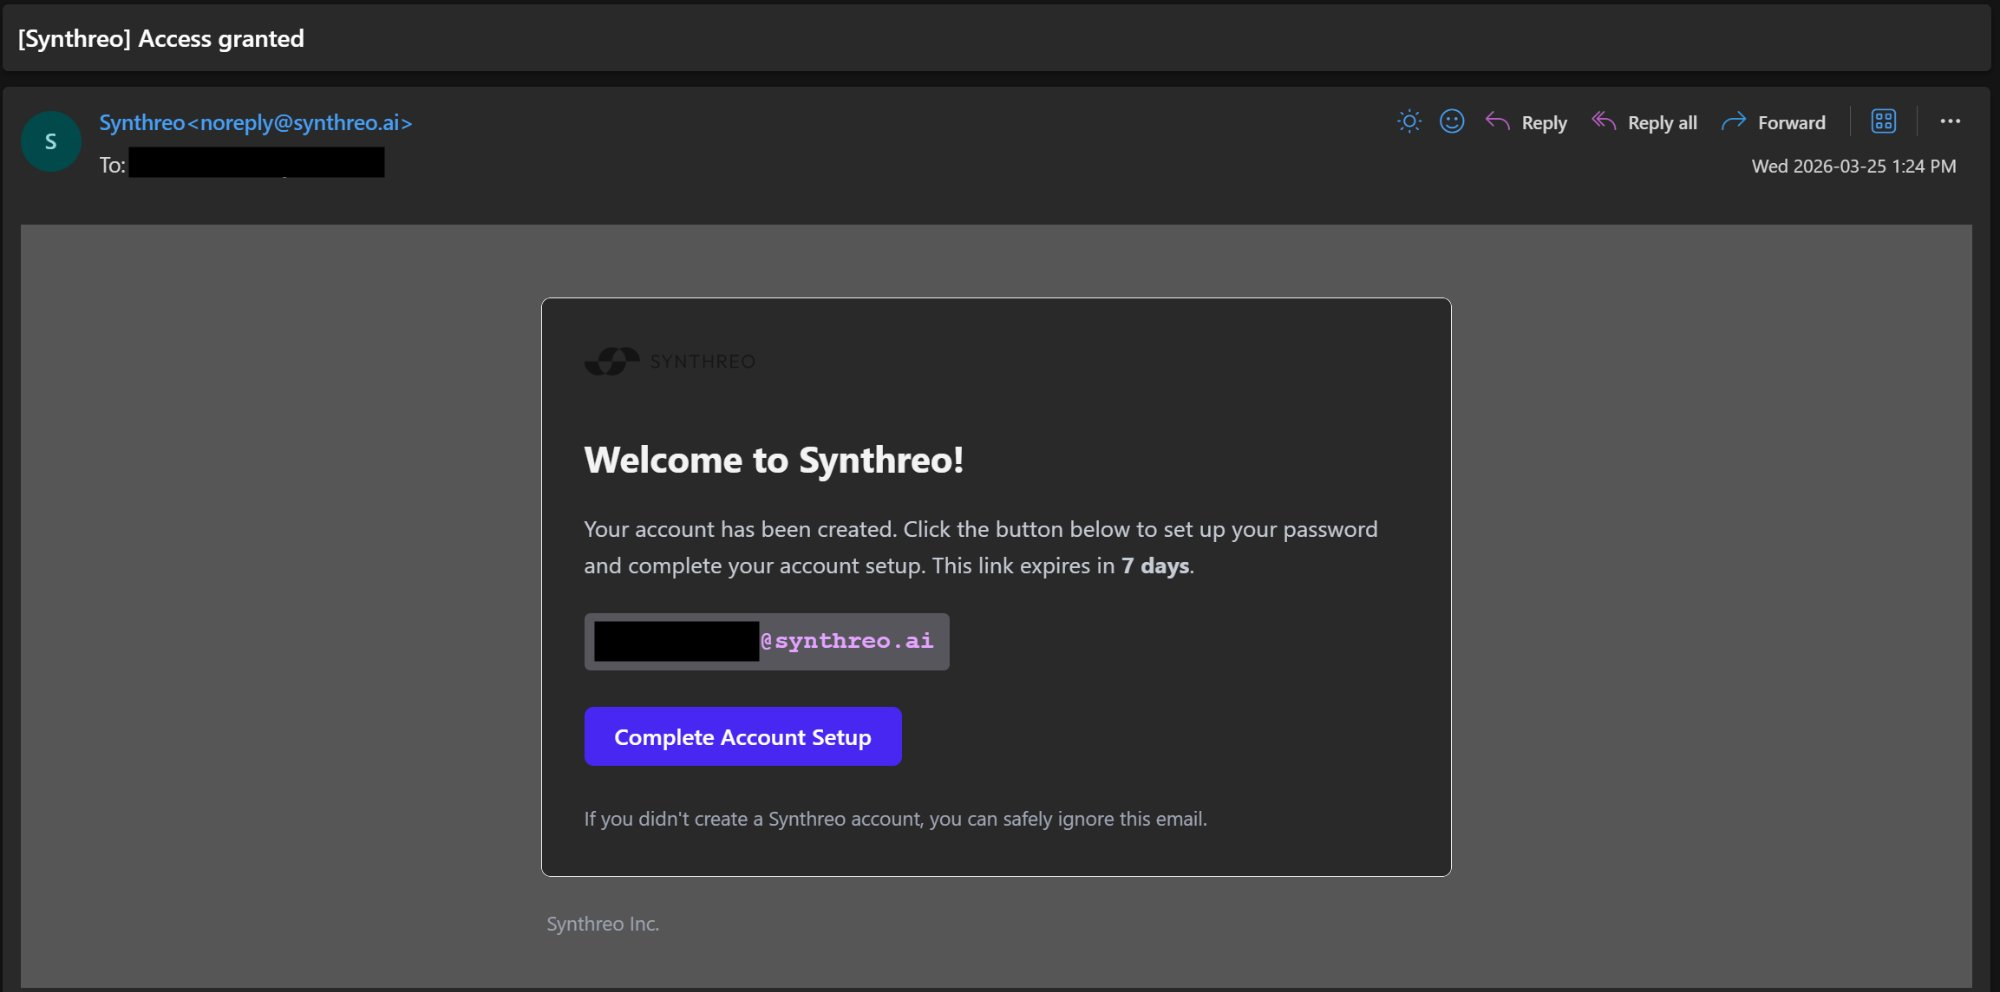Image resolution: width=2000 pixels, height=992 pixels.
Task: Select the @synthreo.ai email code block
Action: click(766, 641)
